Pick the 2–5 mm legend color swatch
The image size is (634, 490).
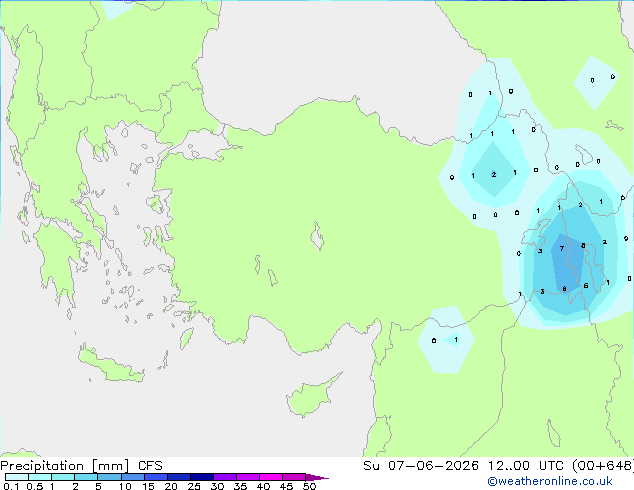[87, 477]
